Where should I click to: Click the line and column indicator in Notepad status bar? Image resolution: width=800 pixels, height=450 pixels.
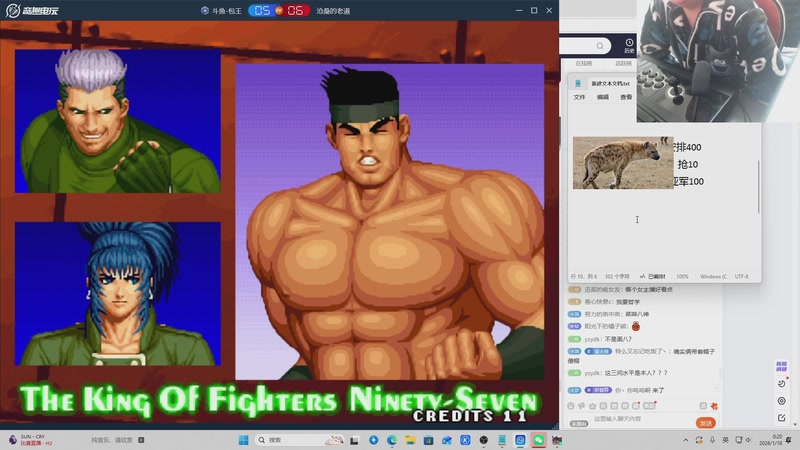click(x=584, y=276)
